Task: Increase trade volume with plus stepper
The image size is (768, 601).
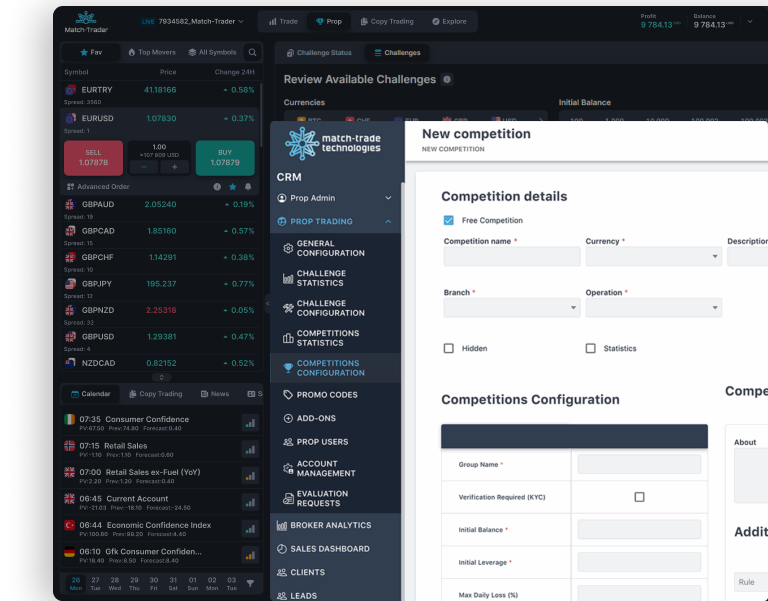Action: [174, 167]
